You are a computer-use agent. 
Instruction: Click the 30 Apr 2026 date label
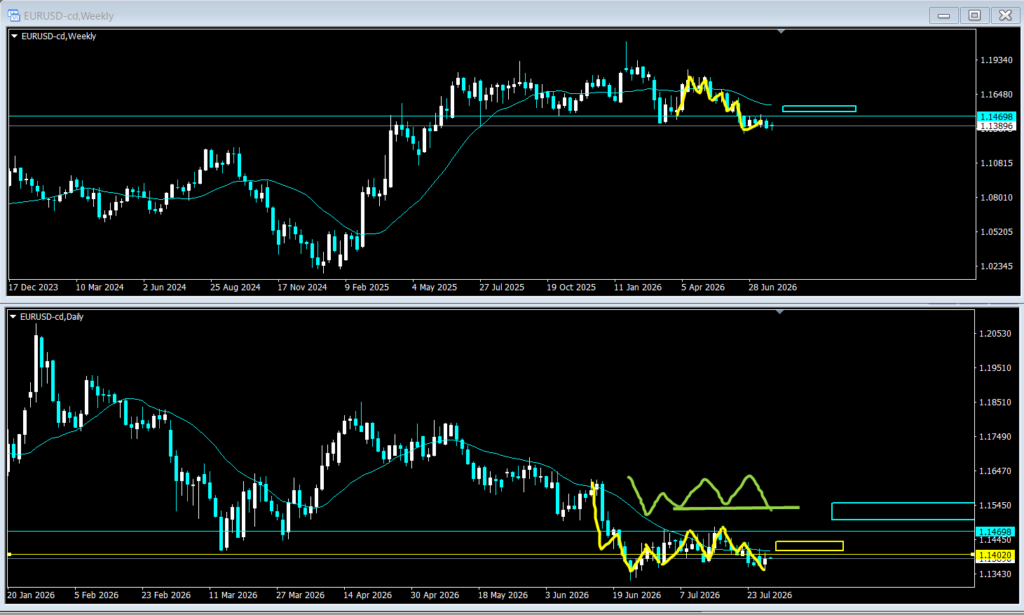point(435,595)
